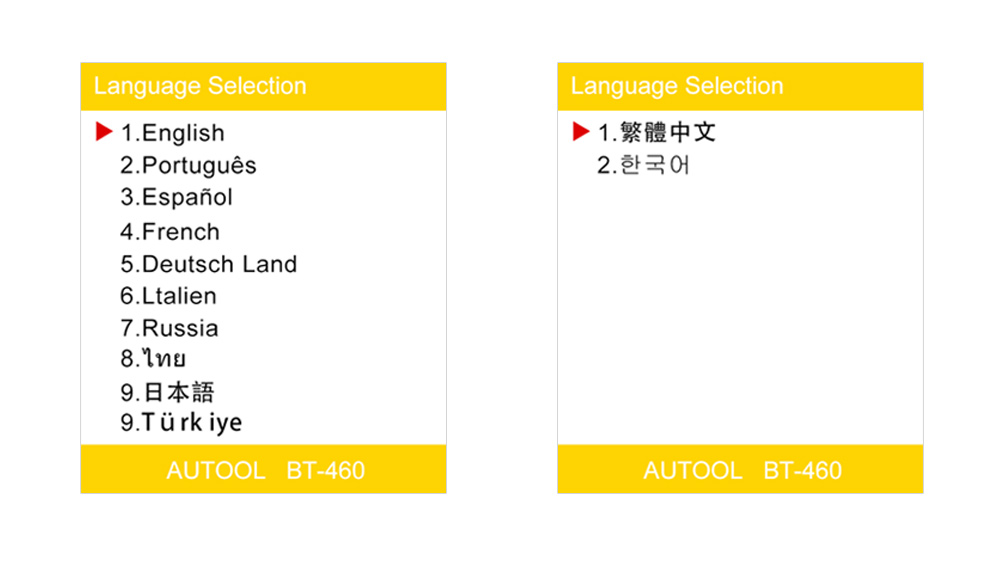The width and height of the screenshot is (1000, 586).
Task: Choose the Thai language option ไทย
Action: click(153, 360)
